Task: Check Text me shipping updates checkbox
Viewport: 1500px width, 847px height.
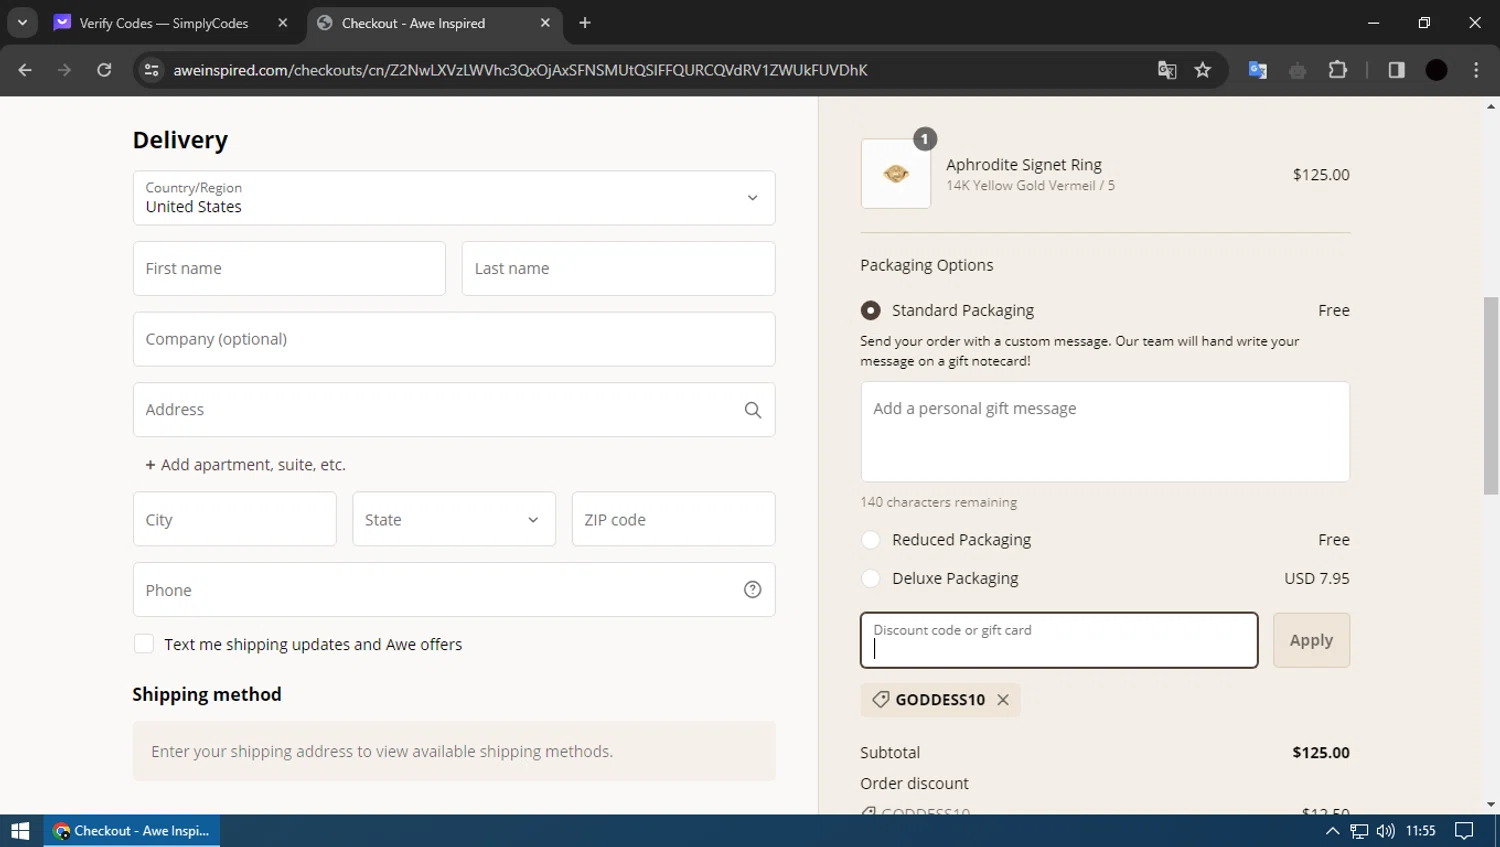Action: pyautogui.click(x=144, y=644)
